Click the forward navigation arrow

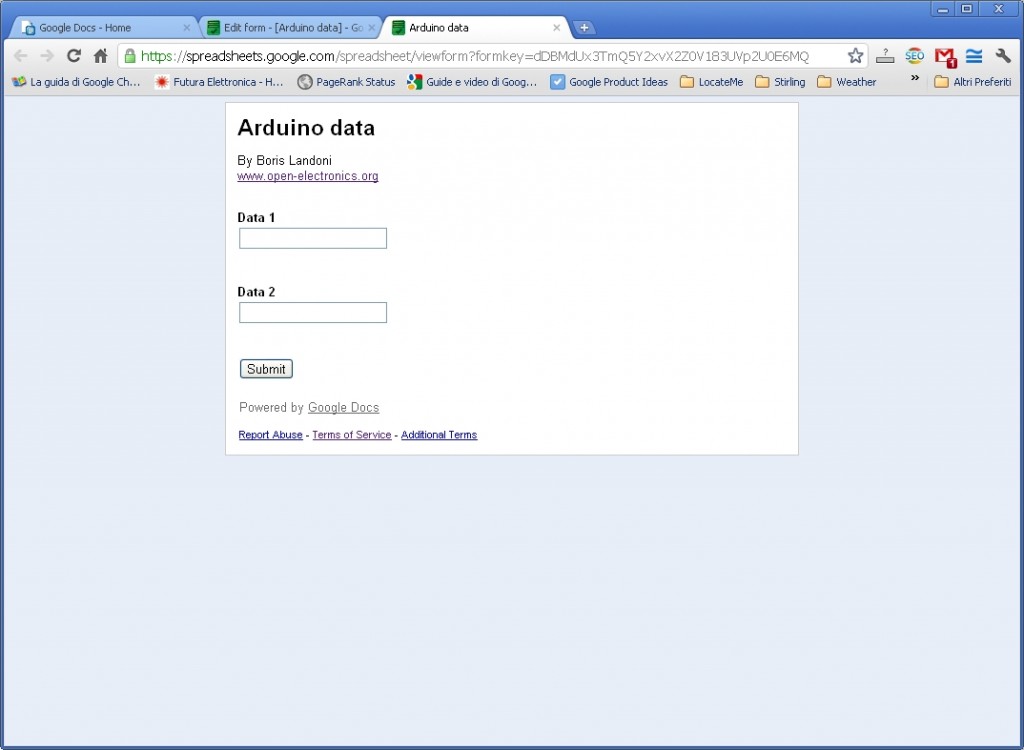pyautogui.click(x=46, y=57)
